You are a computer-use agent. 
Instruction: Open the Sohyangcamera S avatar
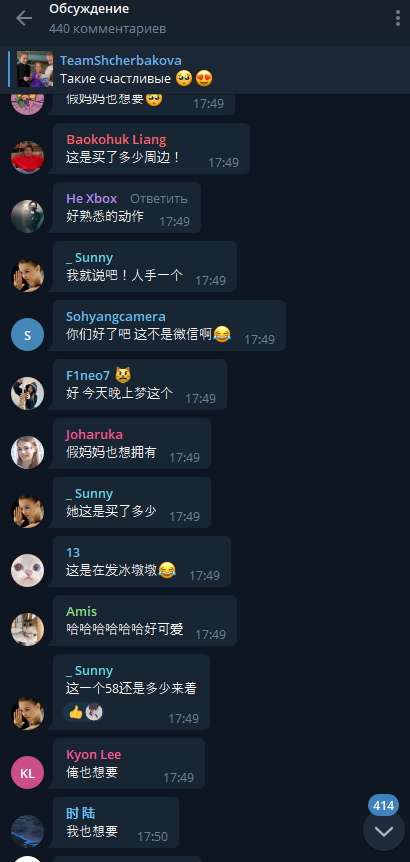[x=27, y=334]
